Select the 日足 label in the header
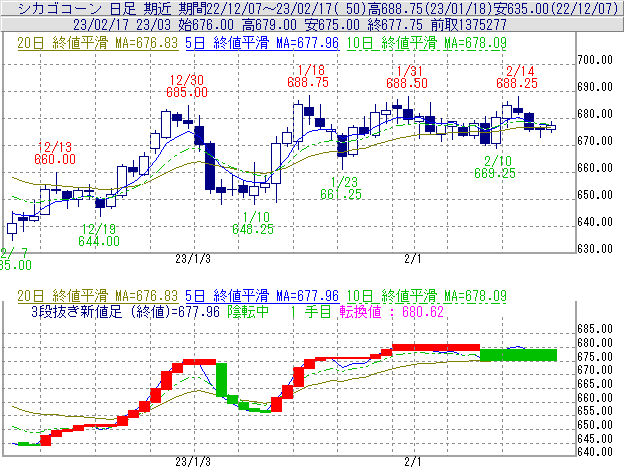 123,8
